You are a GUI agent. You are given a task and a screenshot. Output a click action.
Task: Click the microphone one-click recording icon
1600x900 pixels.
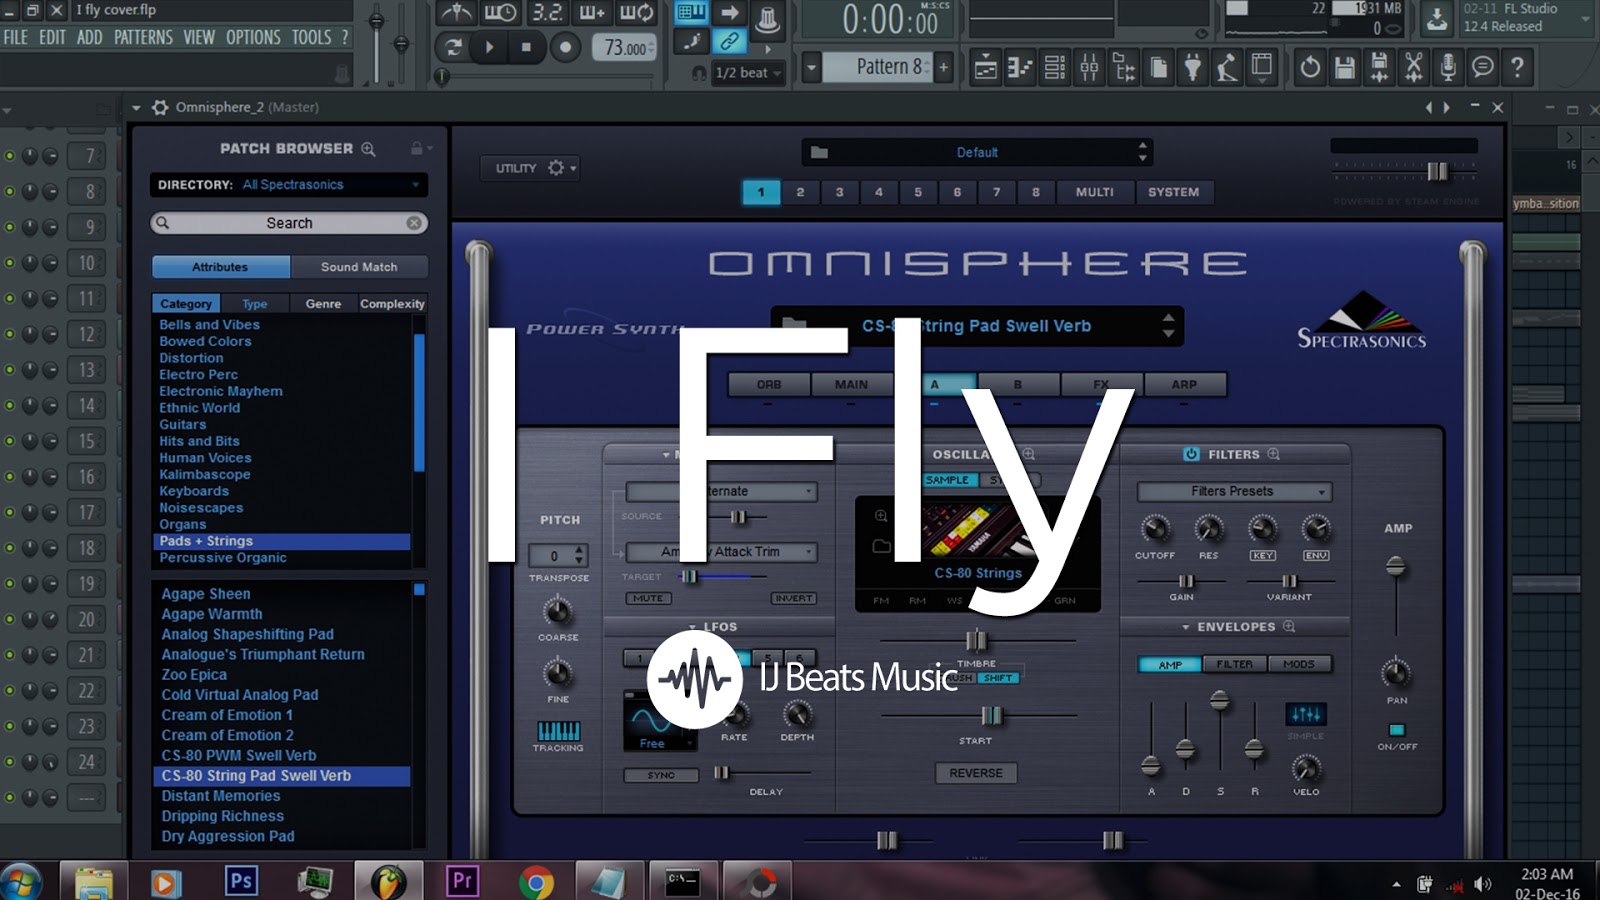[x=1448, y=67]
